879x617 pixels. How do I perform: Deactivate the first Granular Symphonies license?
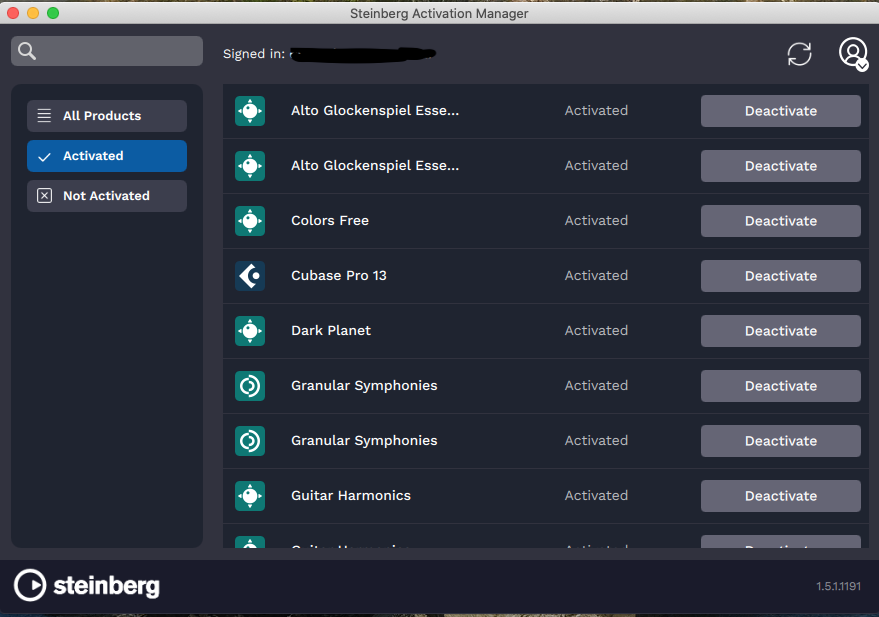click(780, 386)
